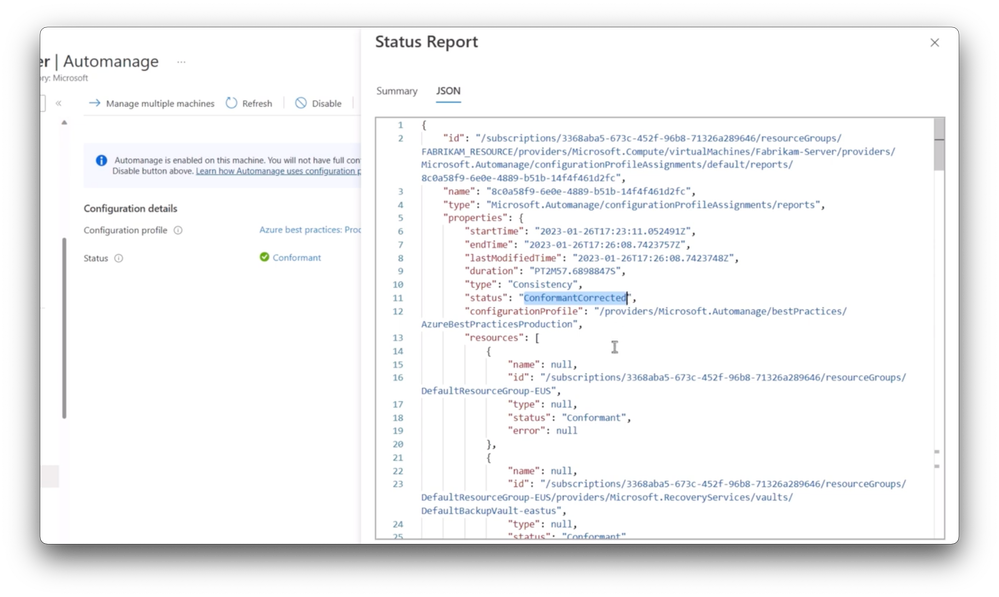Click the "error": null entry on line 19
Screen dimensions: 999x597
tap(542, 431)
